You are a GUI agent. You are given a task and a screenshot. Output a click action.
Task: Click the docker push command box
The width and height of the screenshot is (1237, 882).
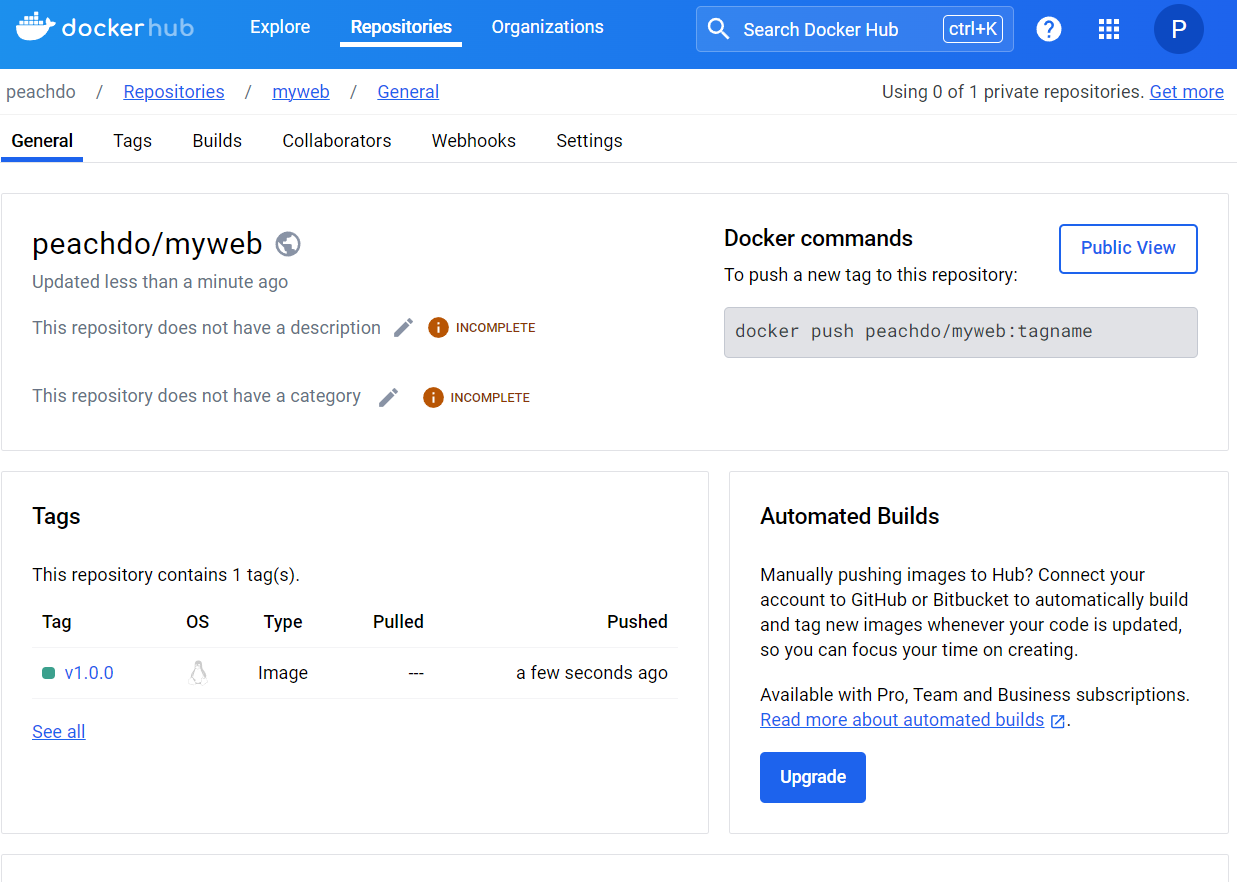960,332
